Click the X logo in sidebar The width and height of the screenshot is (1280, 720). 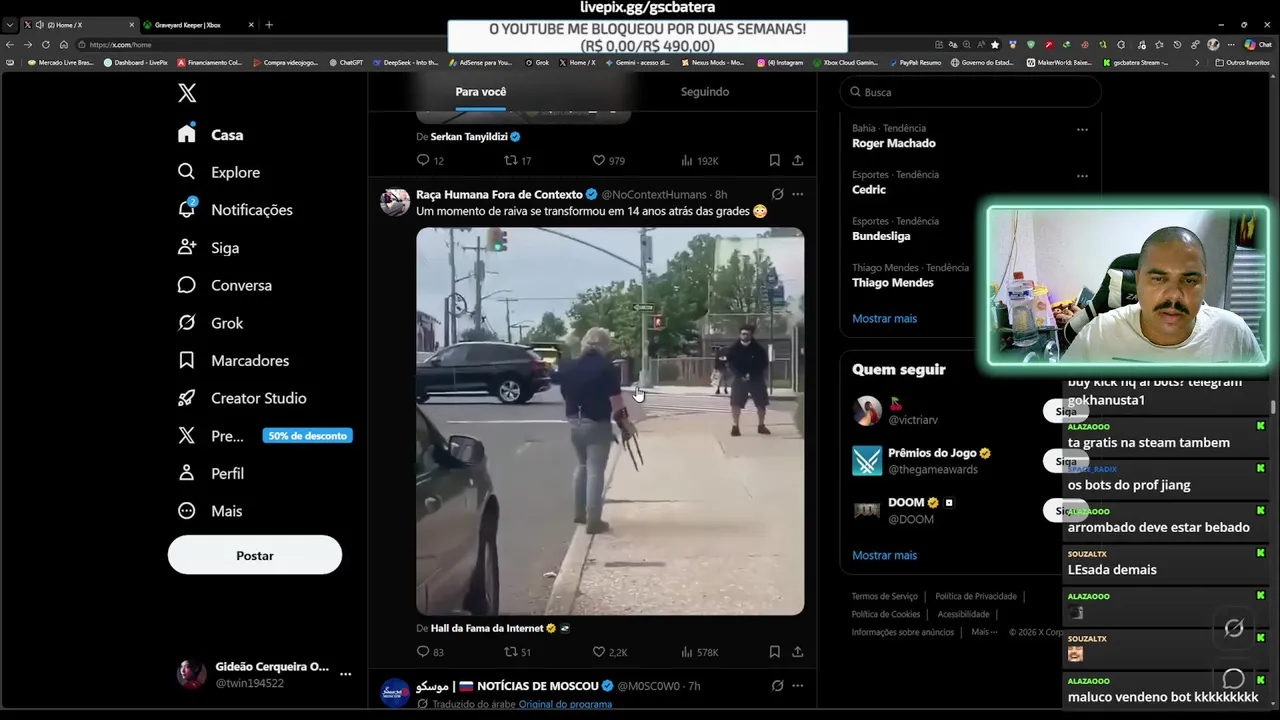(187, 93)
